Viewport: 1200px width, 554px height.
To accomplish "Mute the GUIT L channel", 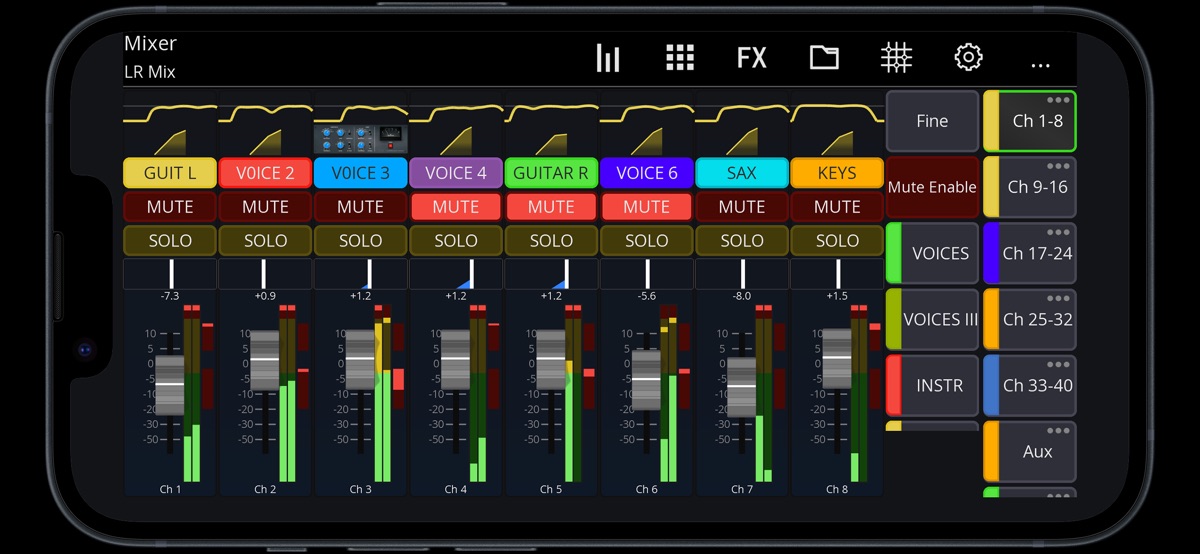I will coord(170,207).
